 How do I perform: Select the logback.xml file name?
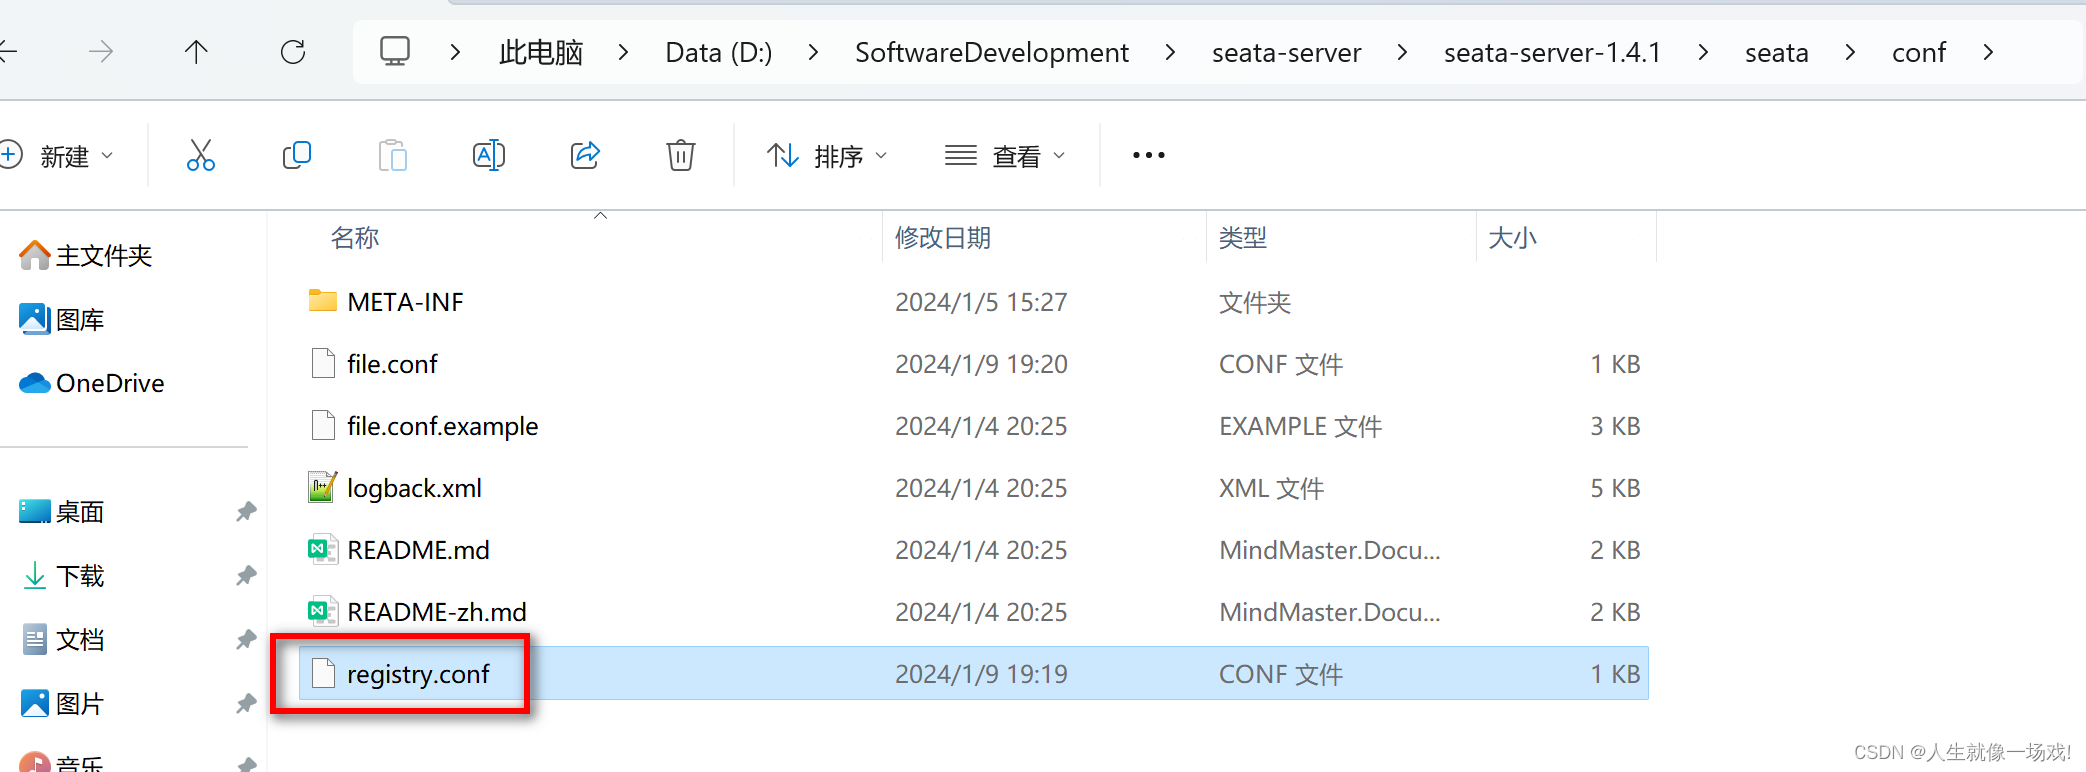(x=415, y=489)
